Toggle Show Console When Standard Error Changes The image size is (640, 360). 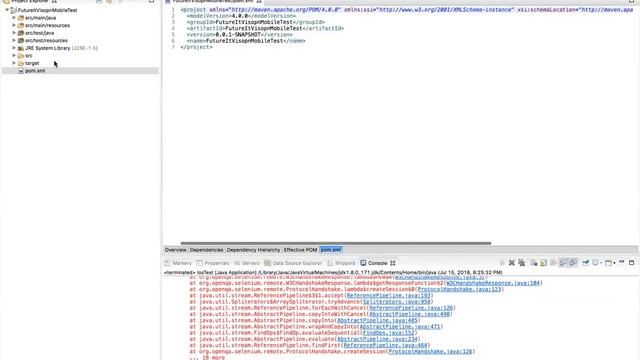point(573,263)
